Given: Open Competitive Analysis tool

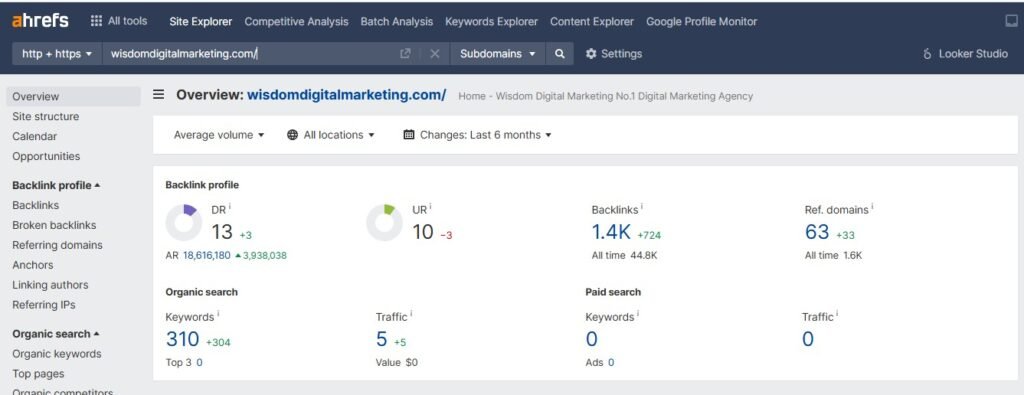Looking at the screenshot, I should (296, 22).
